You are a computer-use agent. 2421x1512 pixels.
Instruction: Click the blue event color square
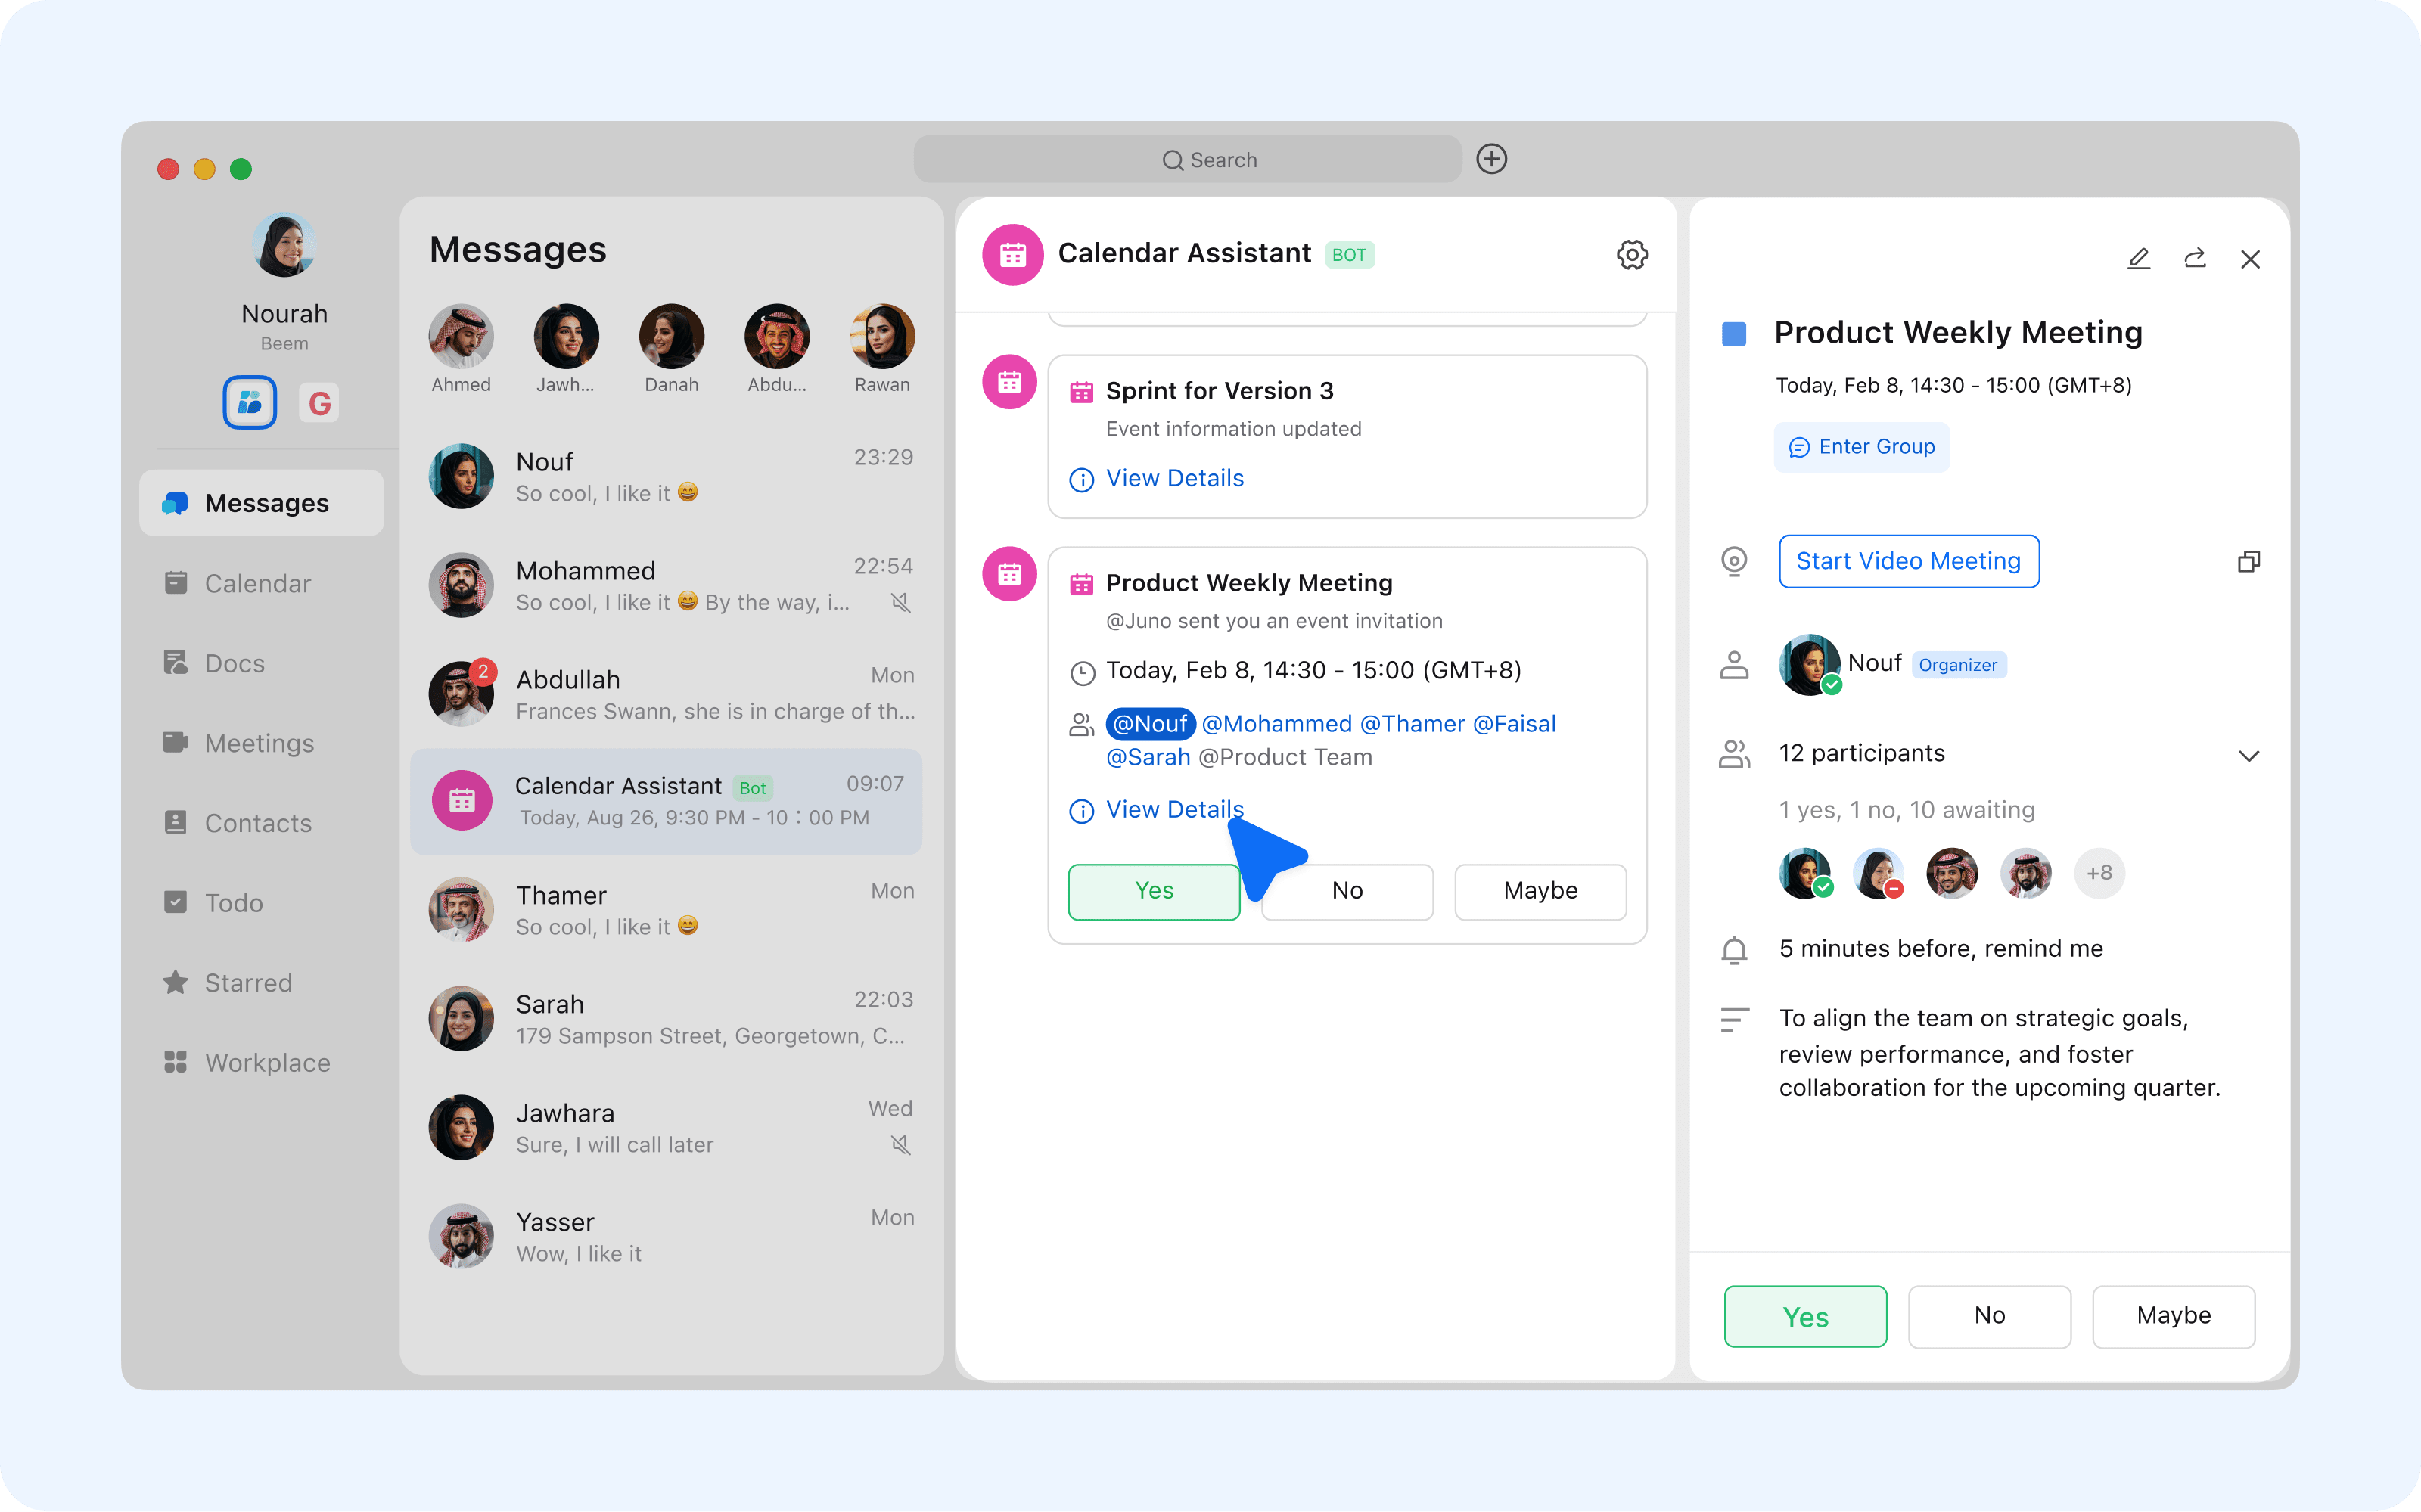pyautogui.click(x=1734, y=333)
